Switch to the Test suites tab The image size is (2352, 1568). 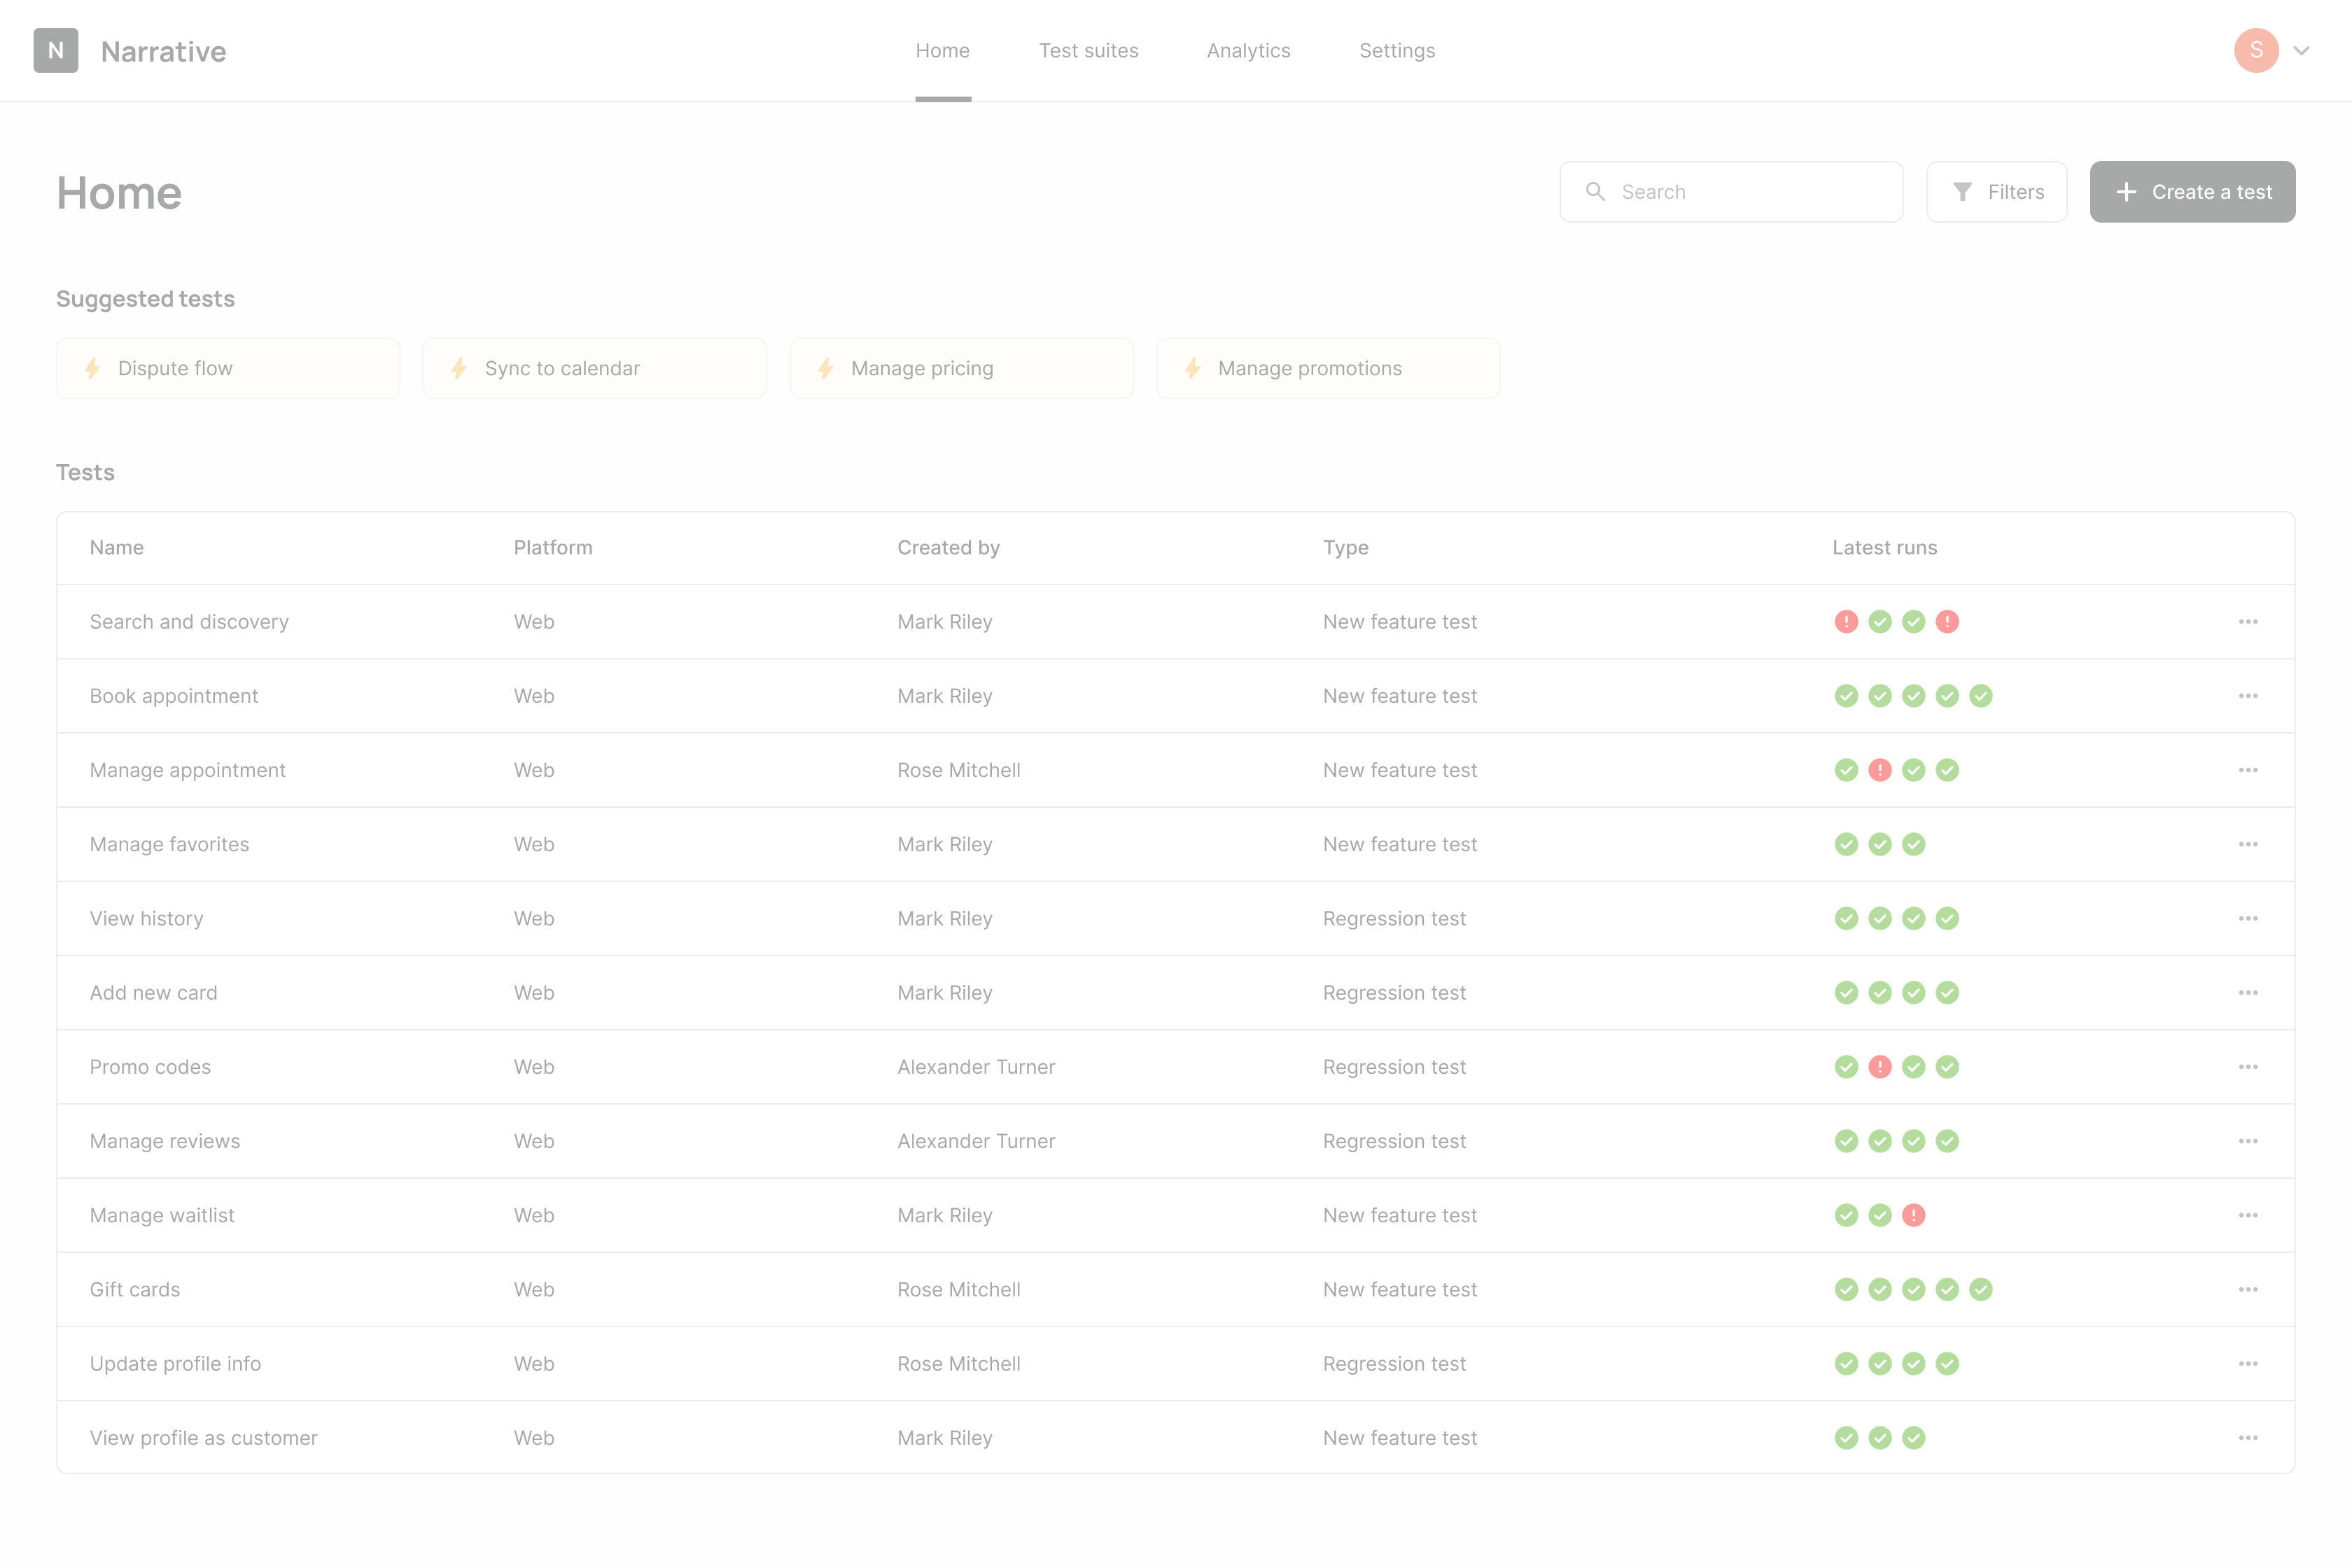point(1088,51)
